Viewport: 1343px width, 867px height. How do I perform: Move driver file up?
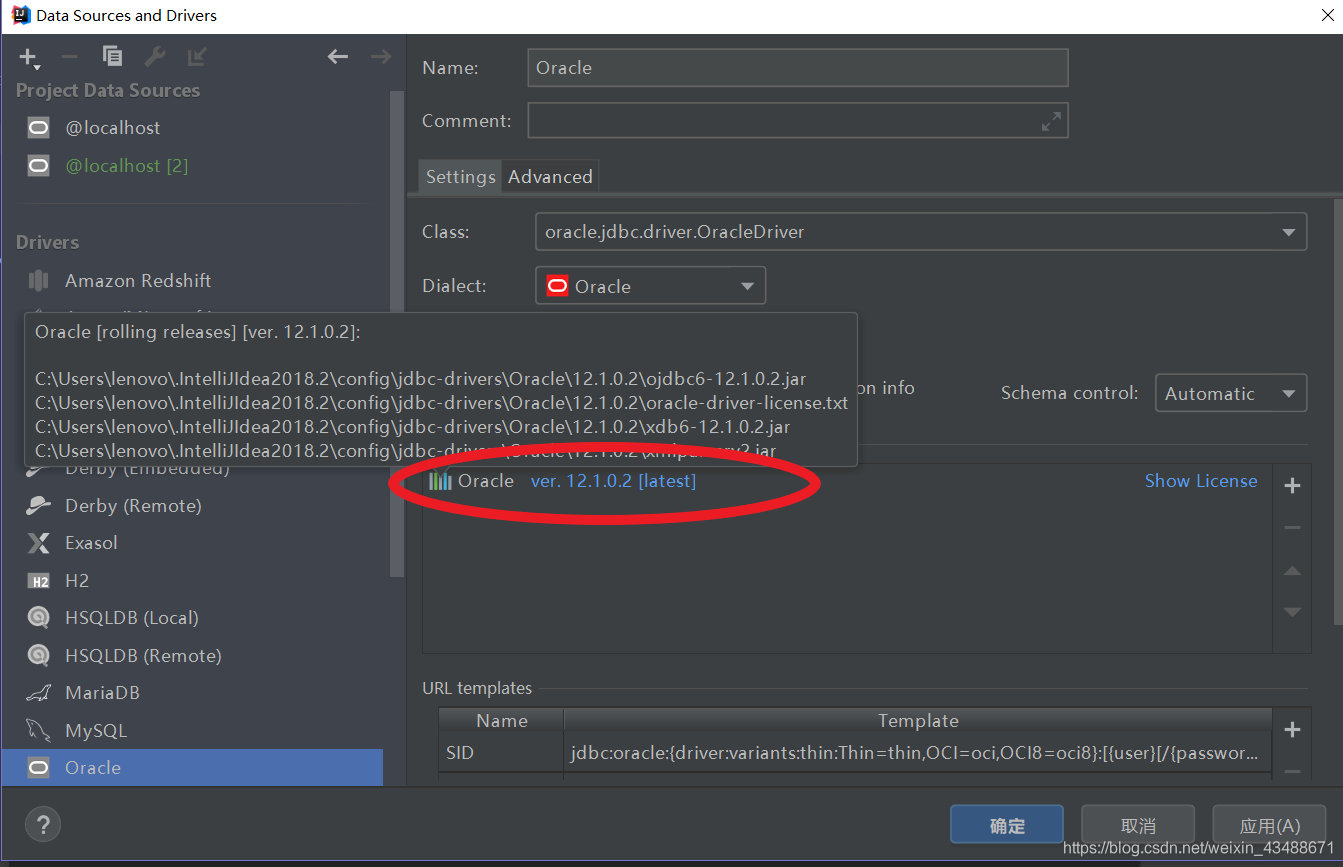pos(1292,570)
